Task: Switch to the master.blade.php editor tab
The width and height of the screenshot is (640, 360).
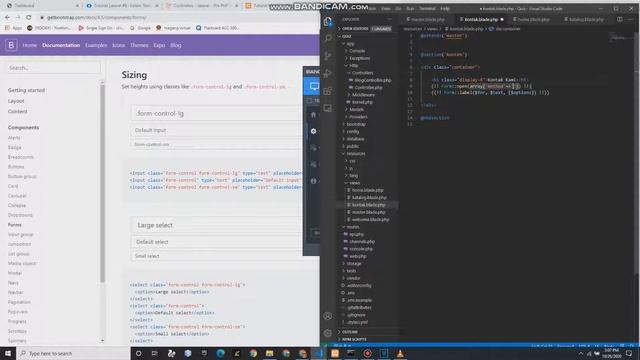Action: 428,19
